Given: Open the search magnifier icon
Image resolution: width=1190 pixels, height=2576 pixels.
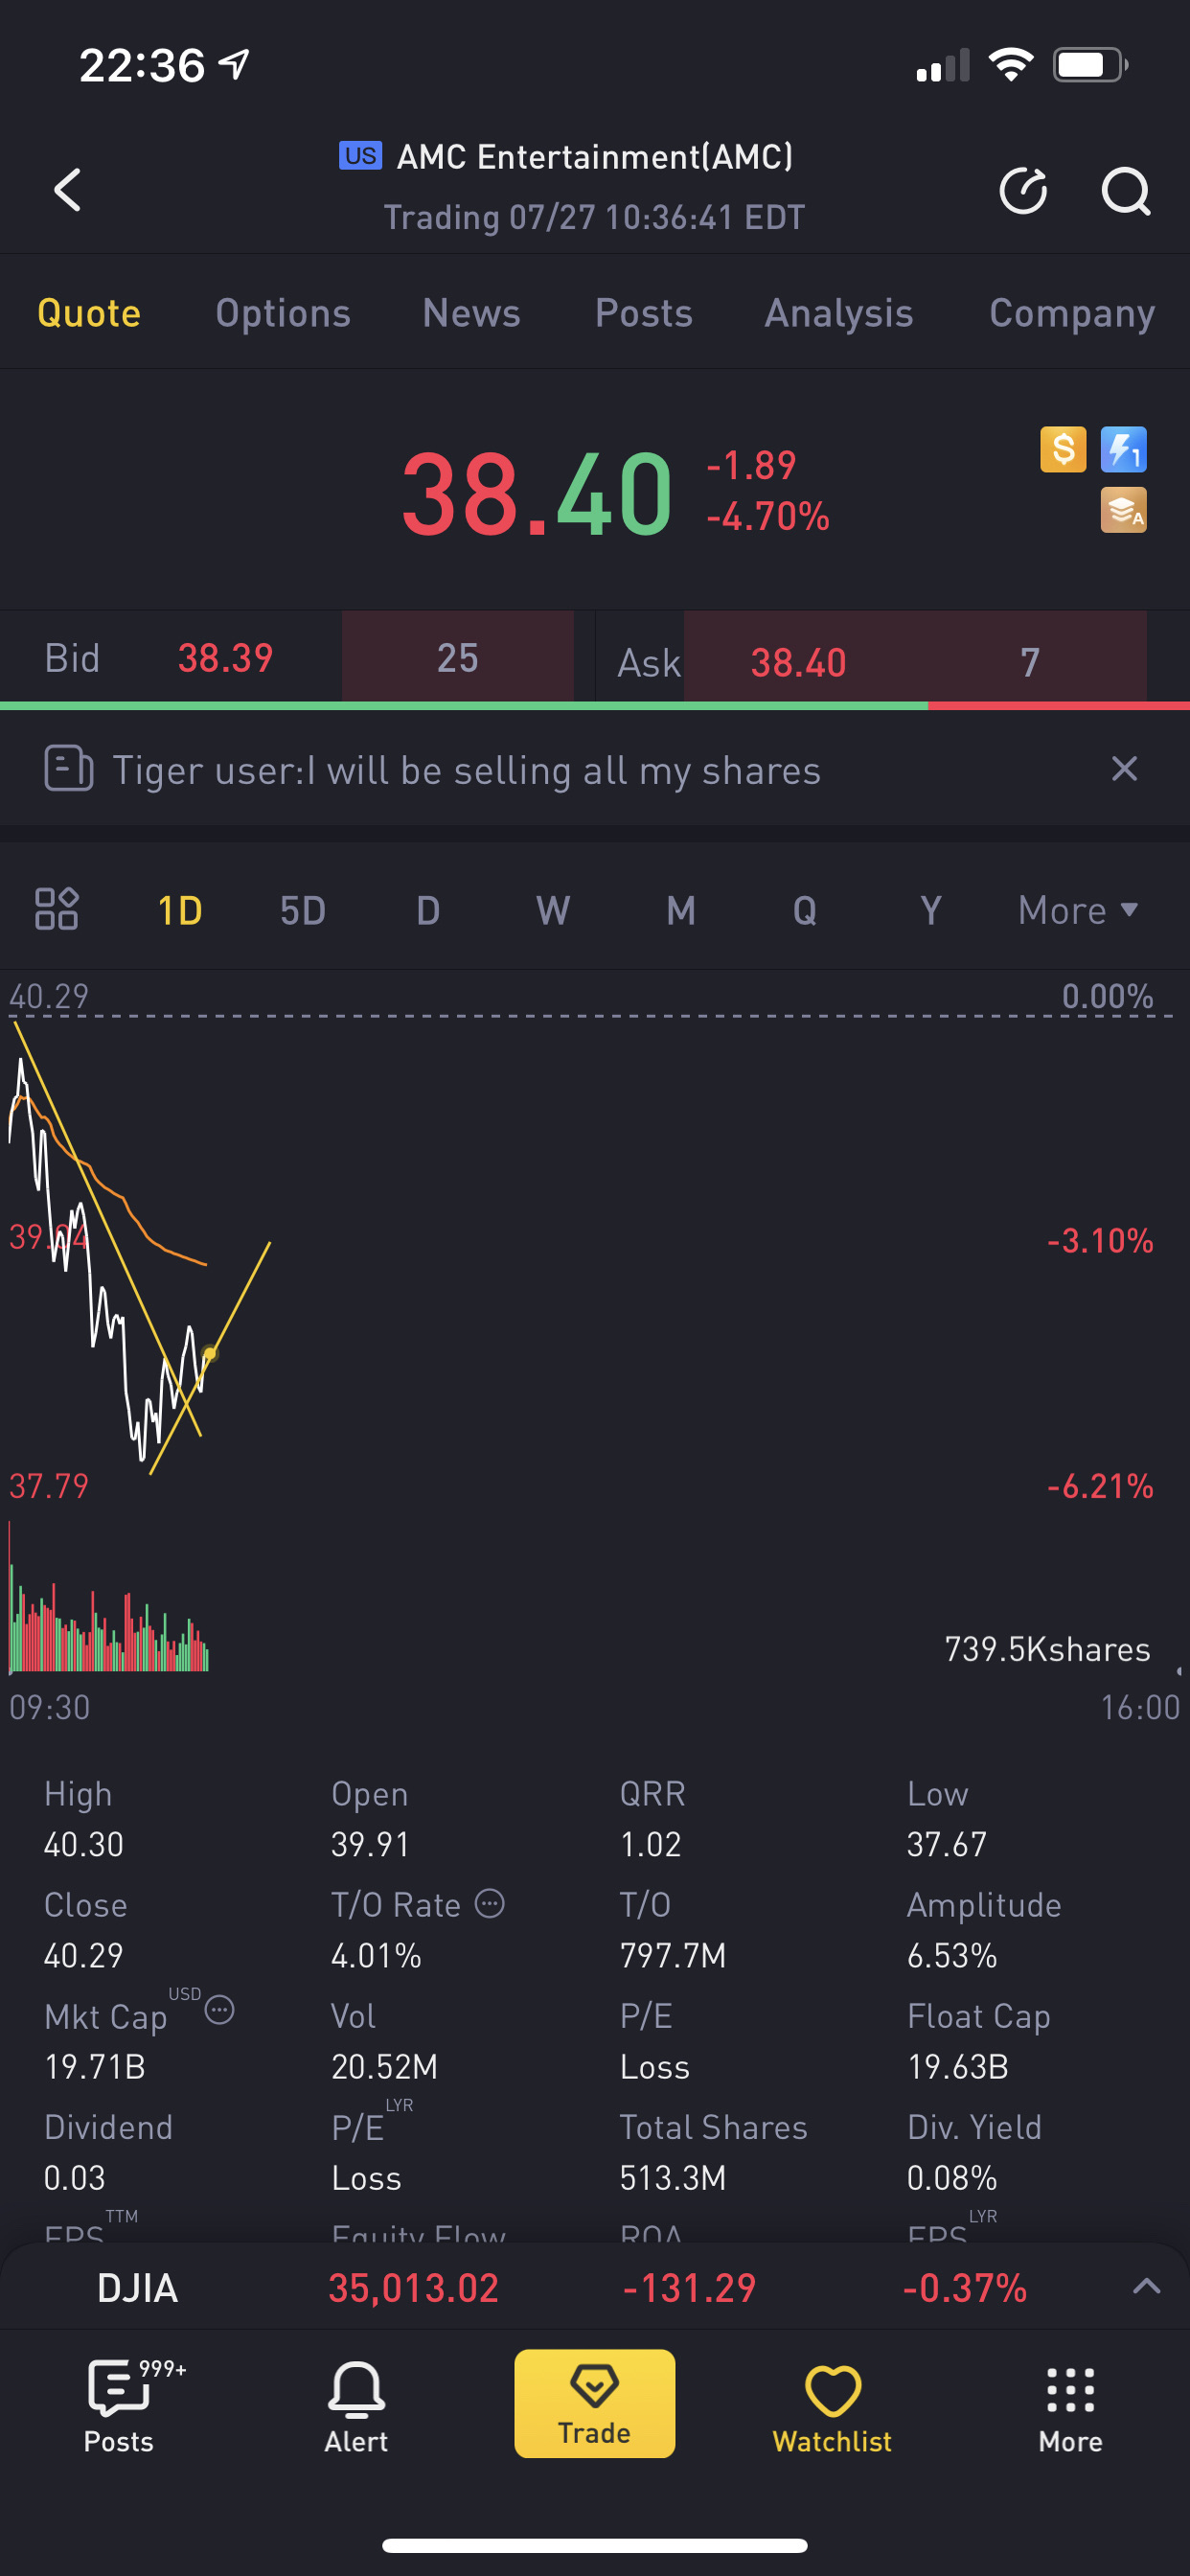Looking at the screenshot, I should (x=1125, y=190).
